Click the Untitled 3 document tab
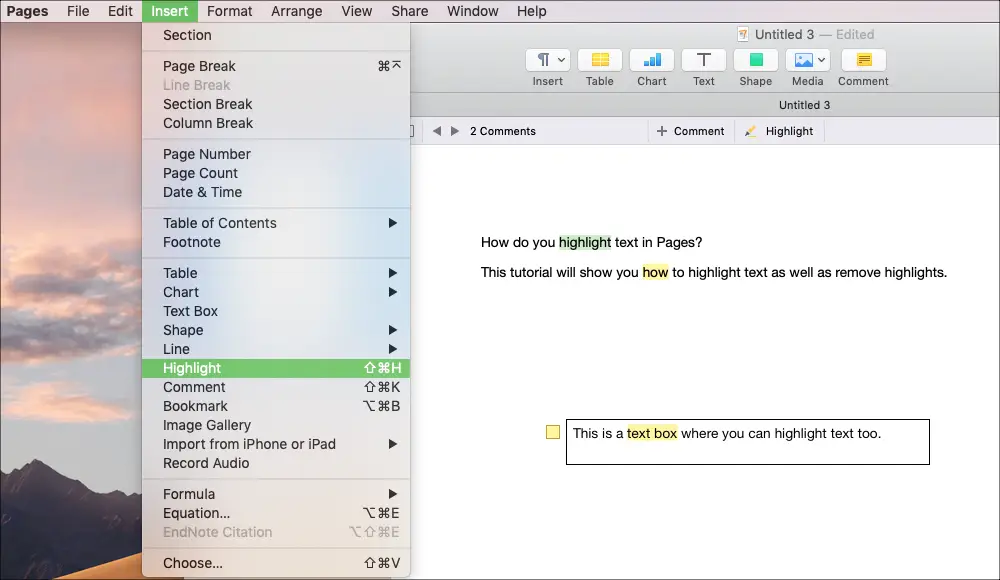 click(x=804, y=105)
